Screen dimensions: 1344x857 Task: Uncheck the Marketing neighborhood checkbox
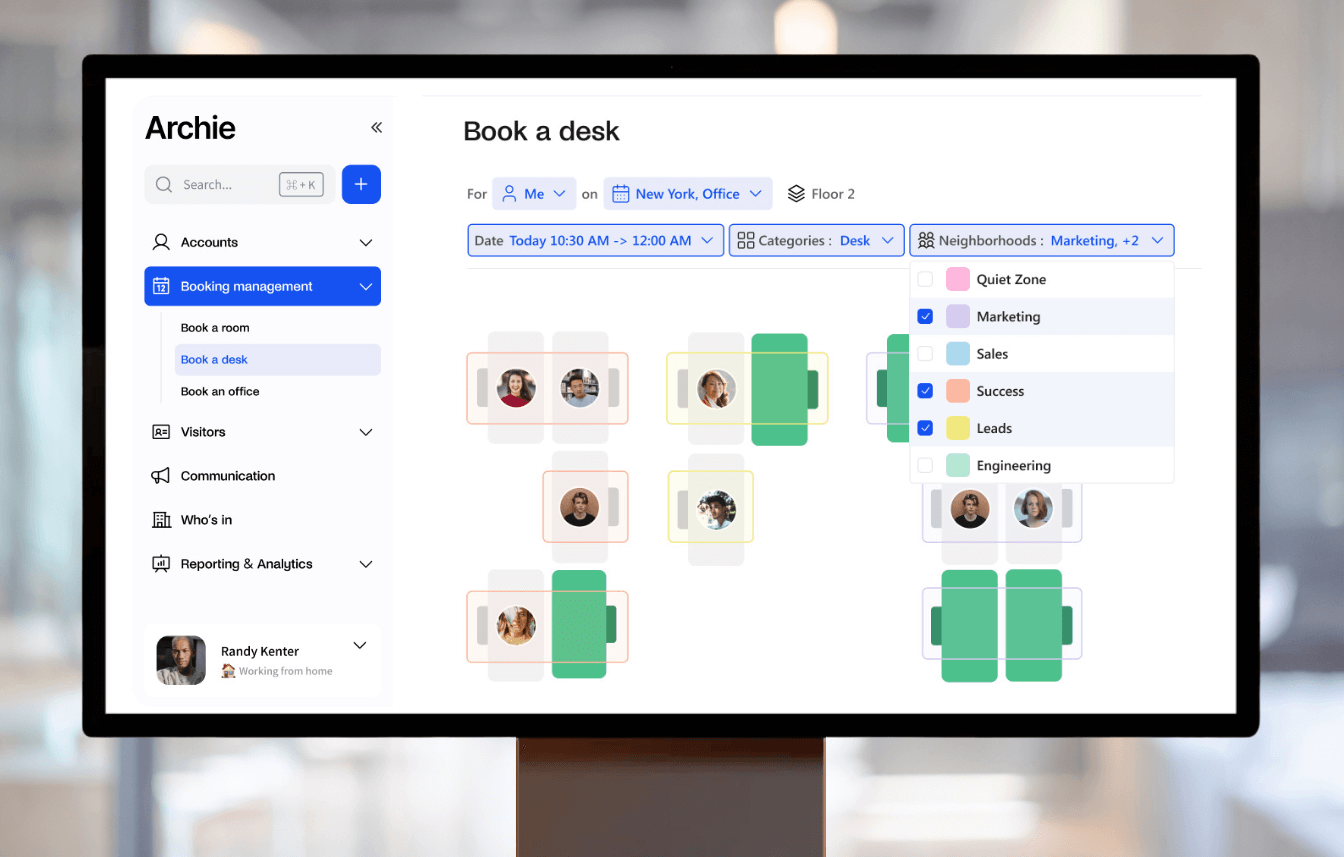pyautogui.click(x=925, y=317)
